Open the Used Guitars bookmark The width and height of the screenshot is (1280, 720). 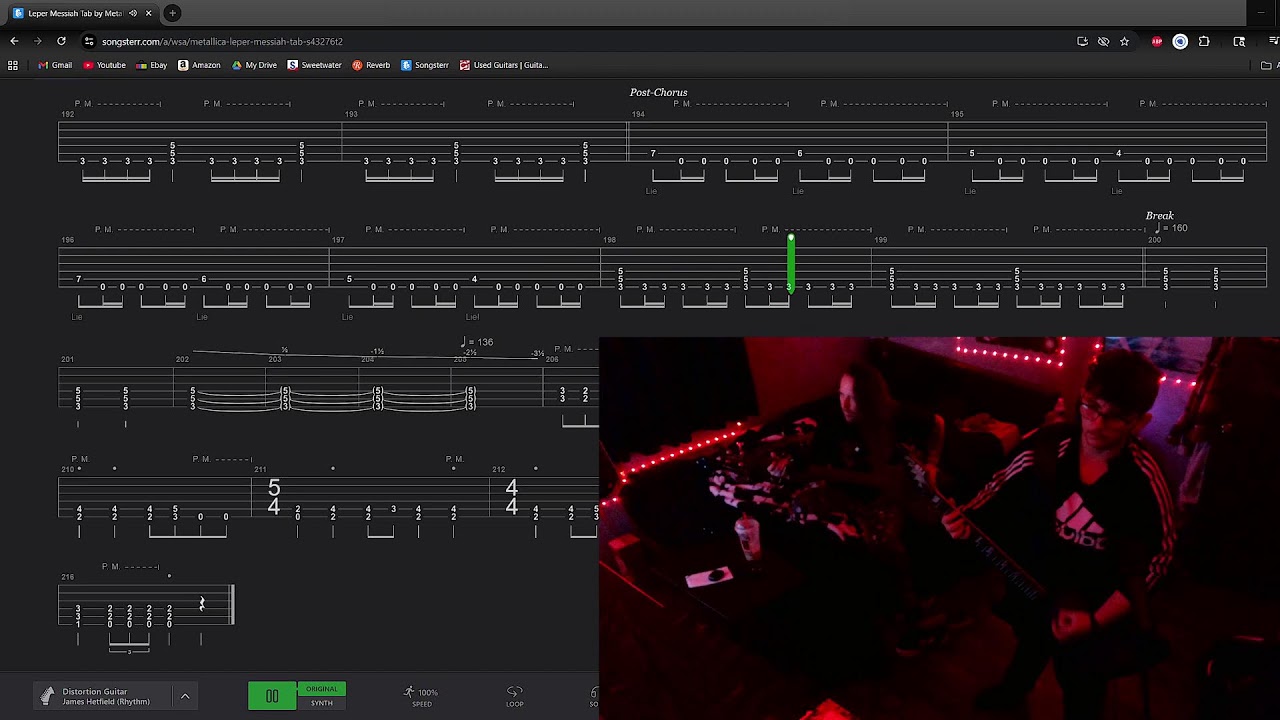(504, 65)
